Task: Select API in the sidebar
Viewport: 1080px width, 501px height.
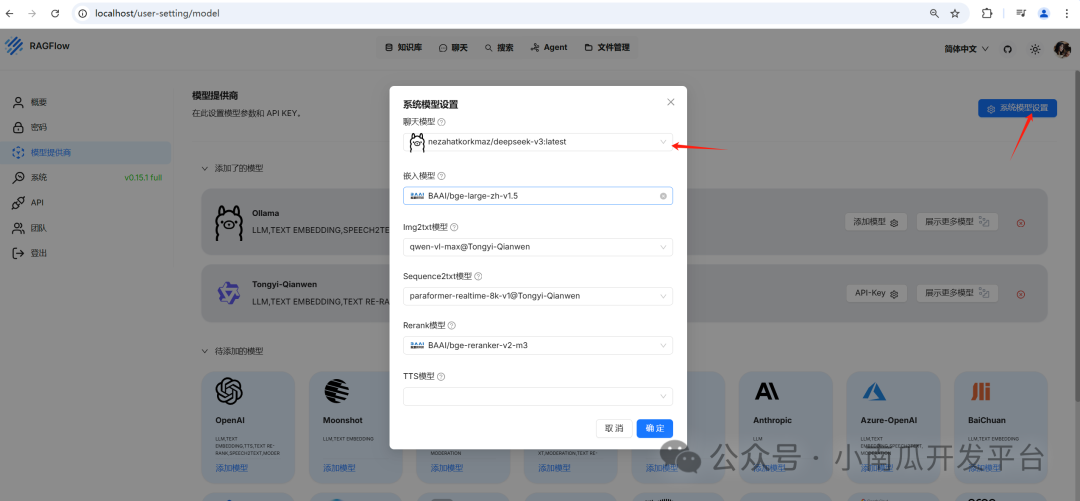Action: pyautogui.click(x=86, y=203)
